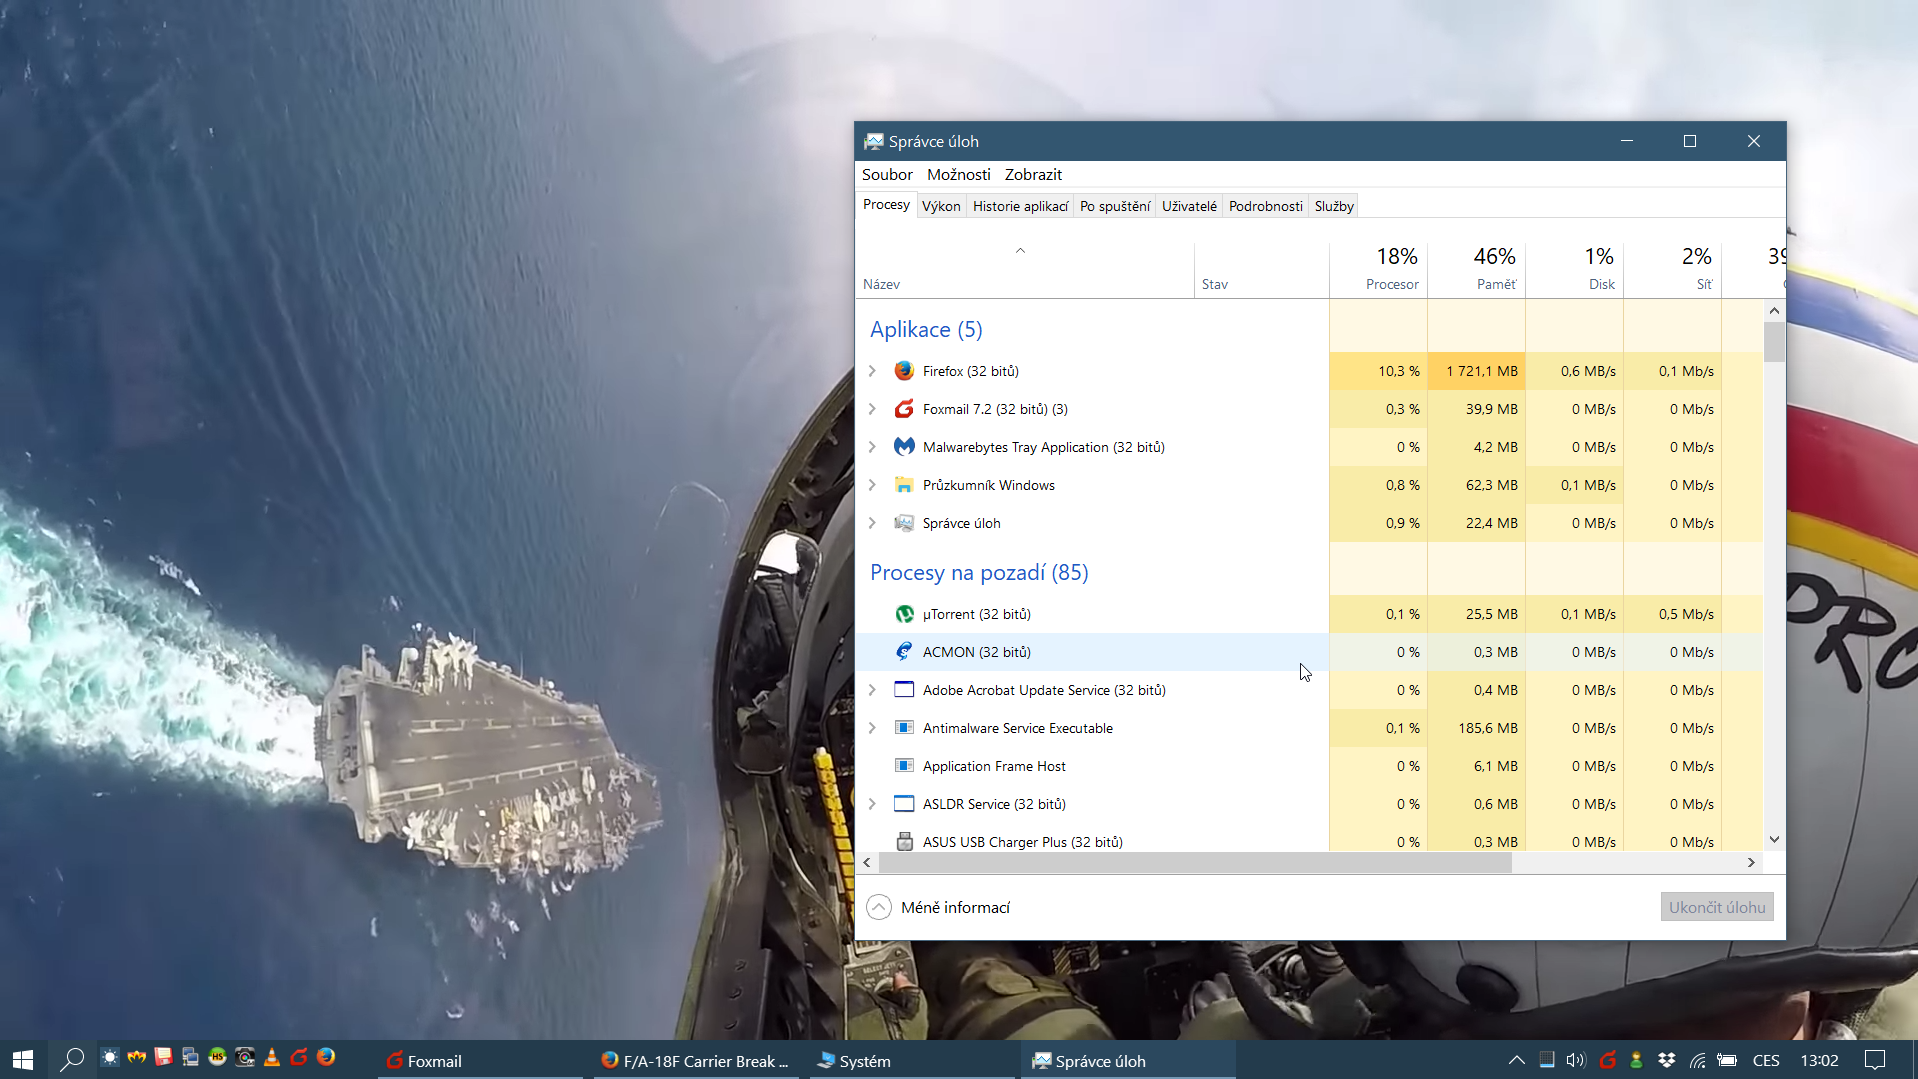Expand the Správce úloh process row
Screen dimensions: 1918x1079
coord(872,523)
